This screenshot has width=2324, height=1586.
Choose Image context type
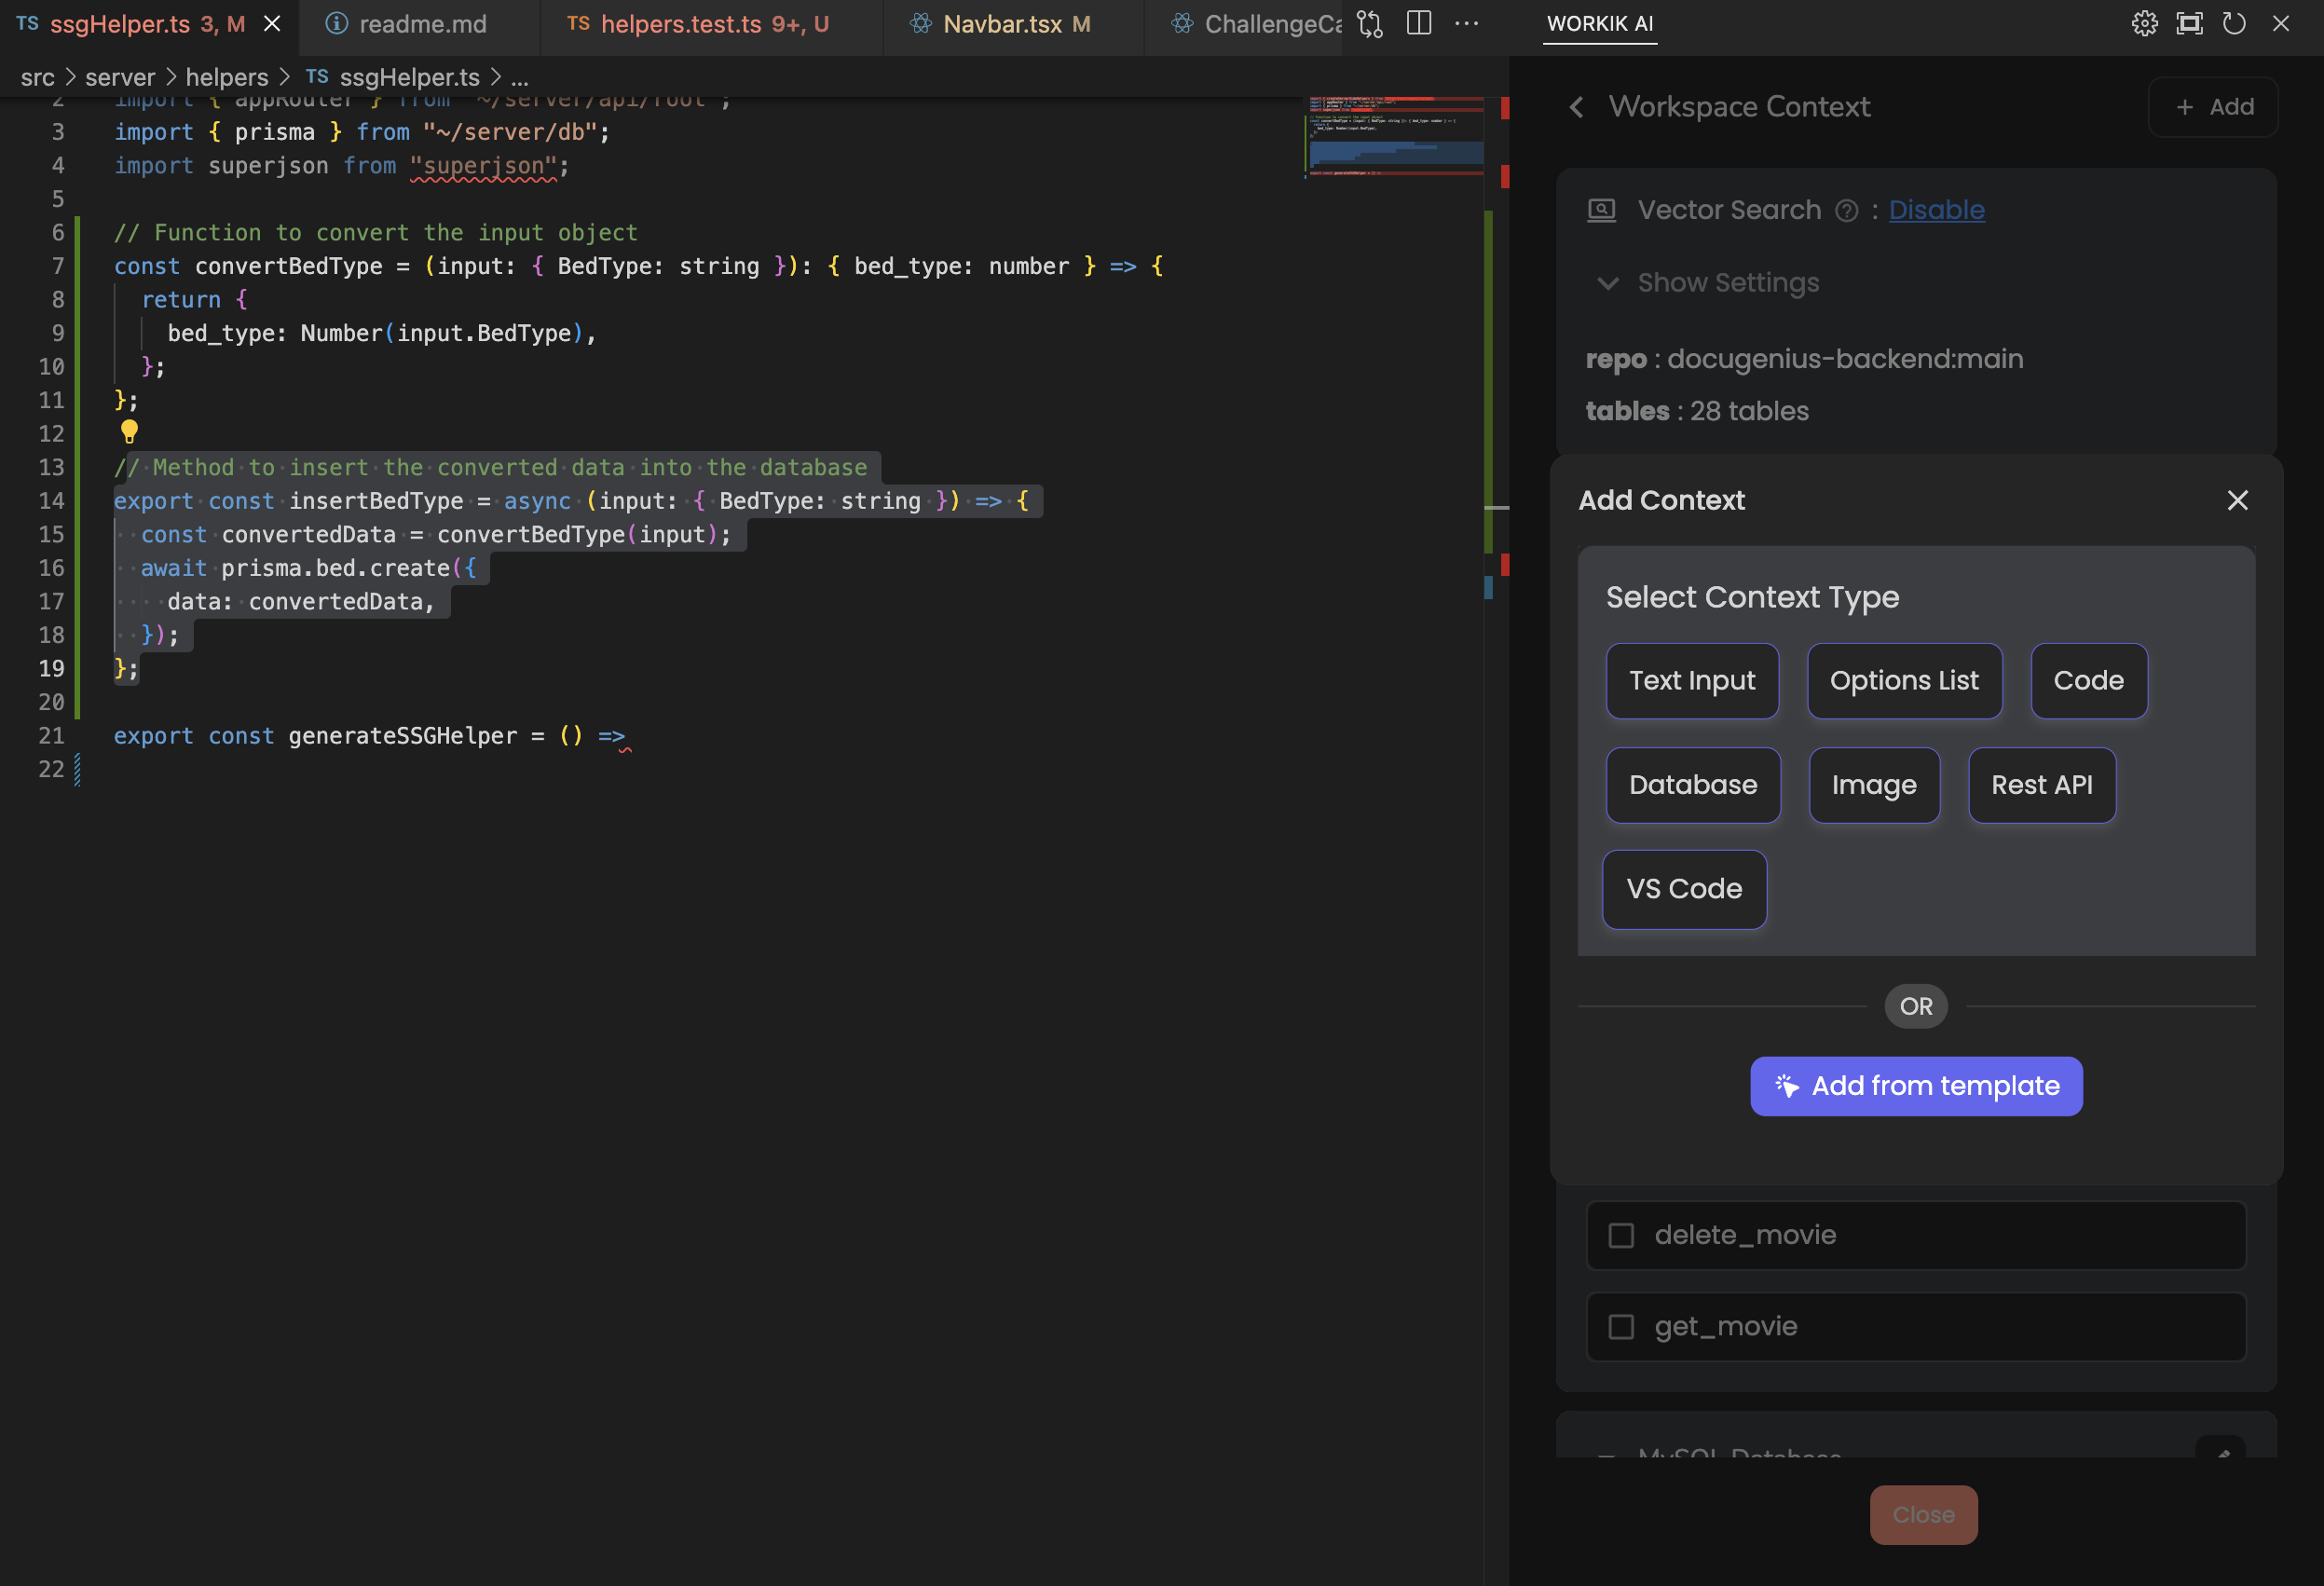click(1873, 785)
